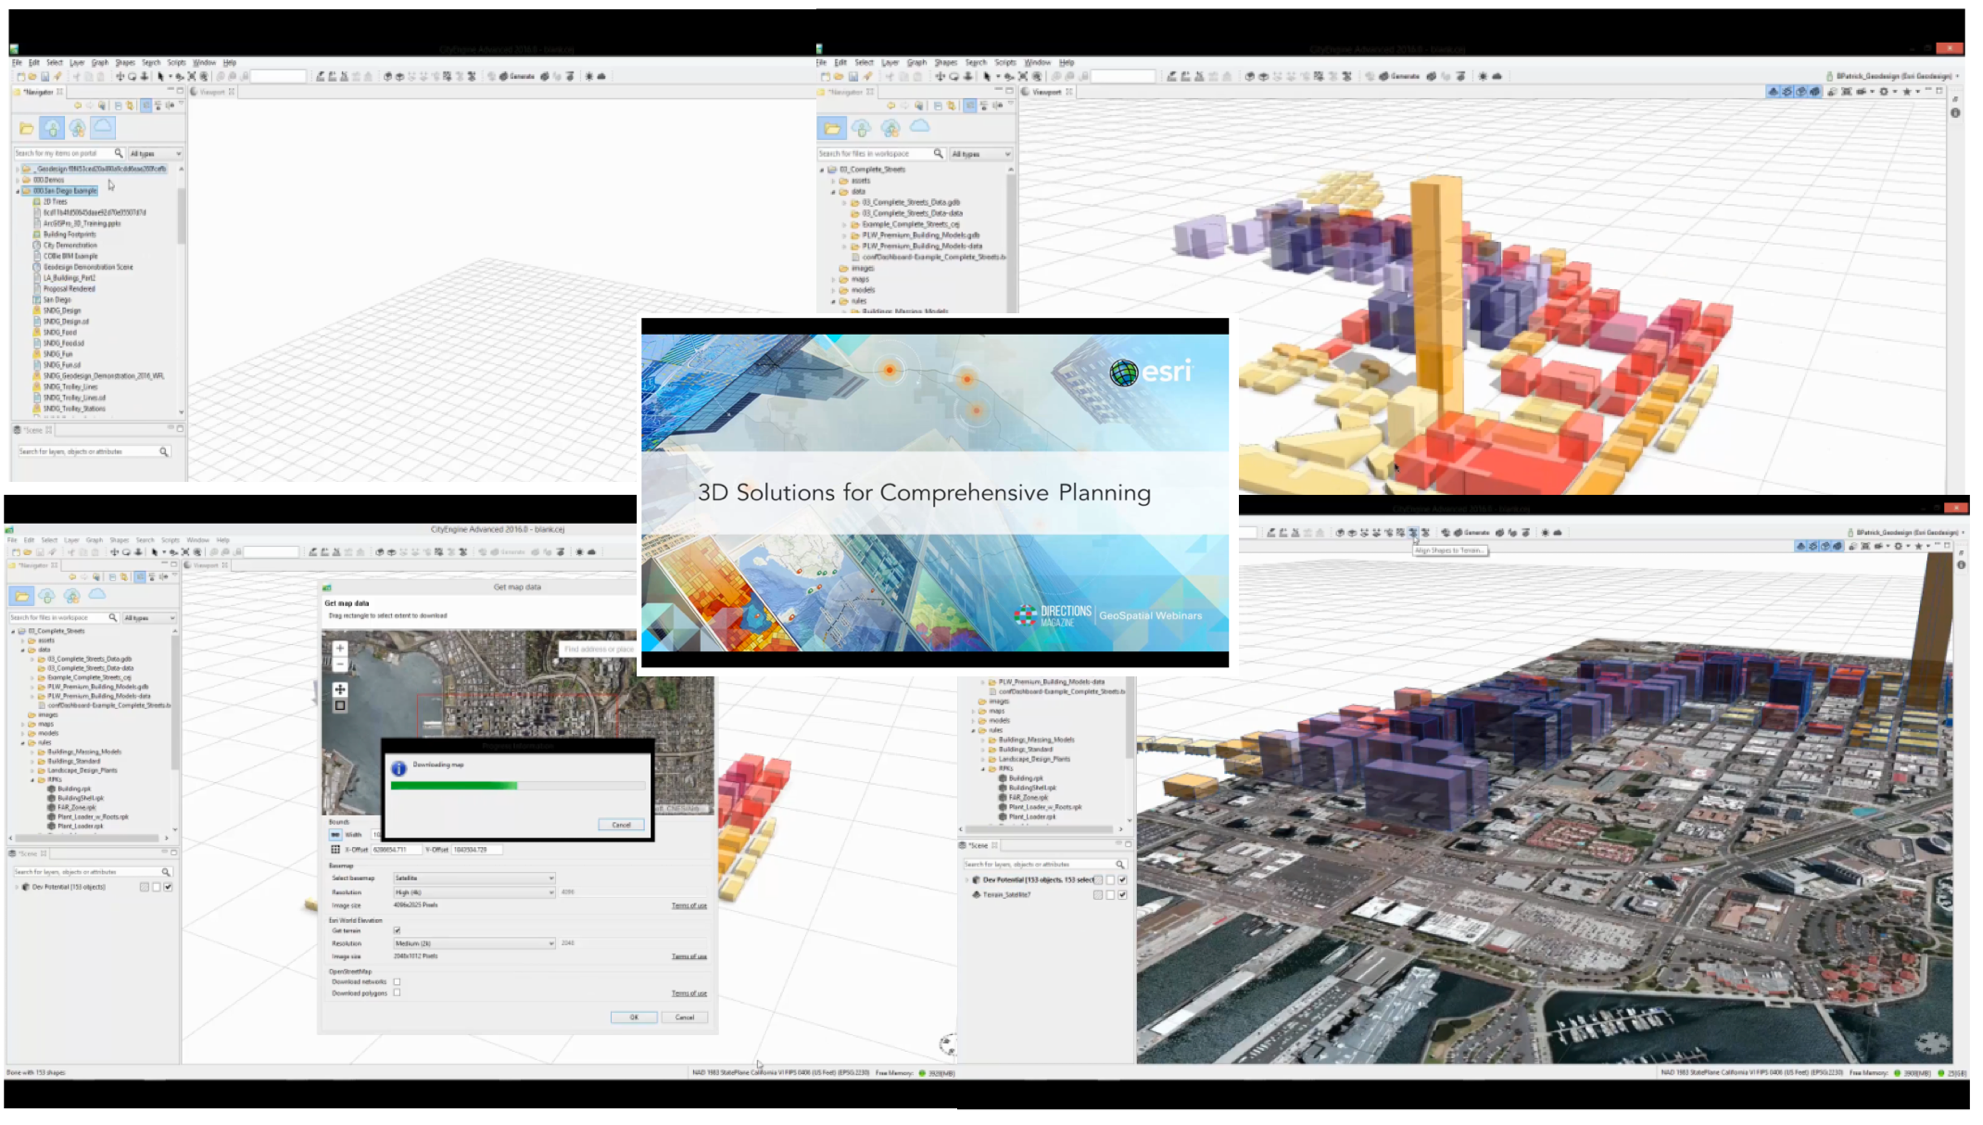This screenshot has width=1983, height=1125.
Task: Click workspace folder icon in top-right Navigator
Action: pos(832,128)
